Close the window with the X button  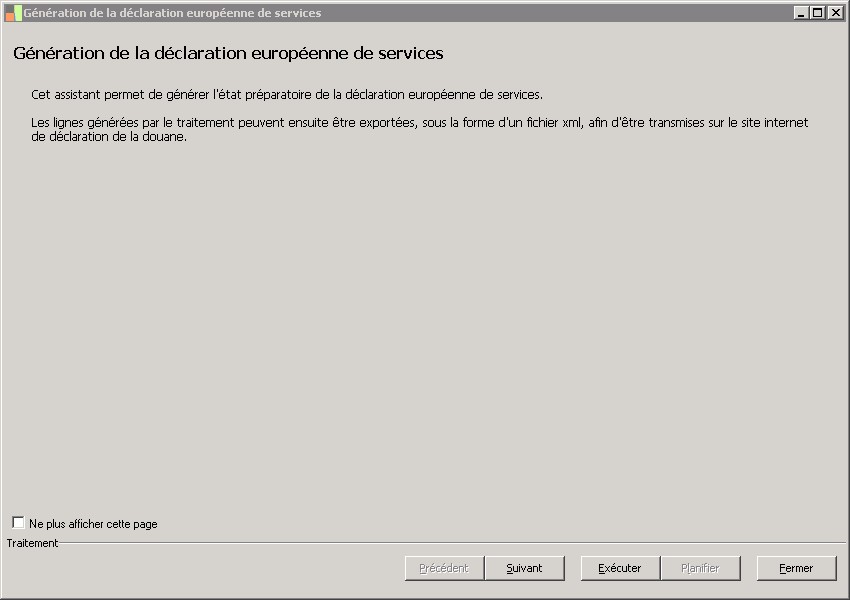[x=833, y=13]
